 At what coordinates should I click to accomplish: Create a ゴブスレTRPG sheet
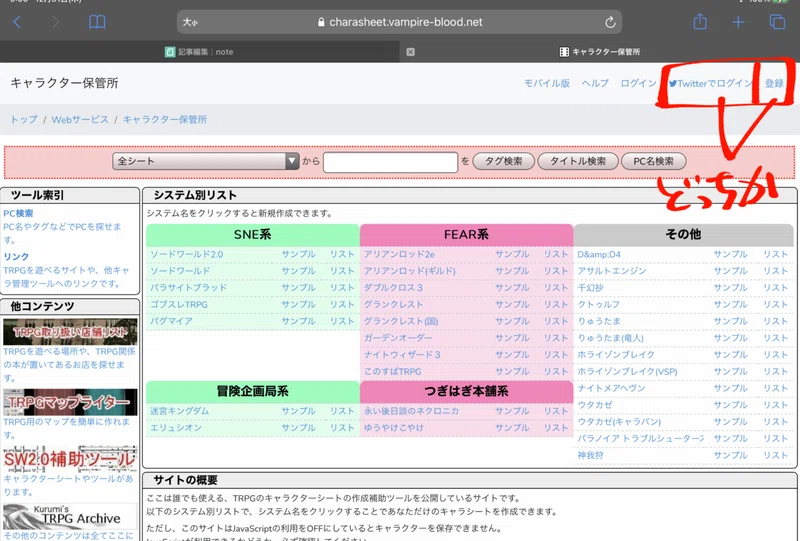click(x=179, y=305)
